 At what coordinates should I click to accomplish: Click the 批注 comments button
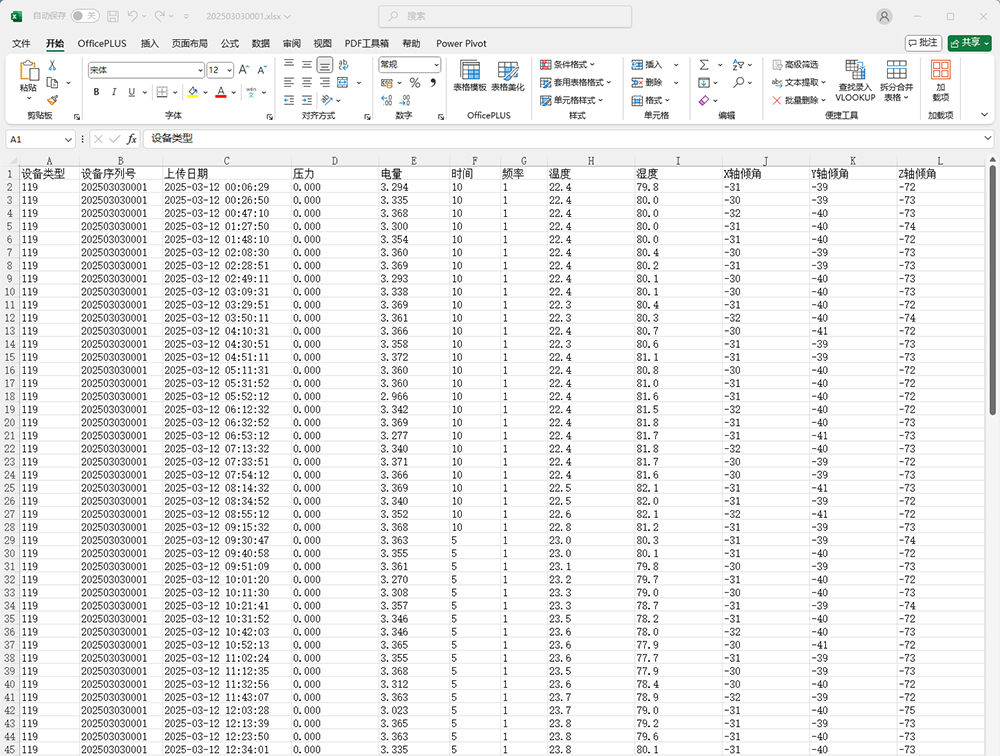(923, 43)
